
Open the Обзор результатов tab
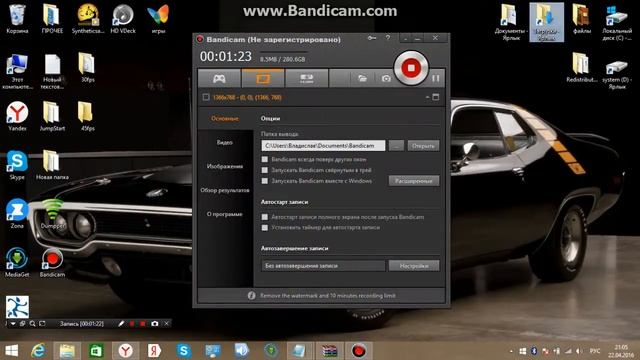coord(225,190)
